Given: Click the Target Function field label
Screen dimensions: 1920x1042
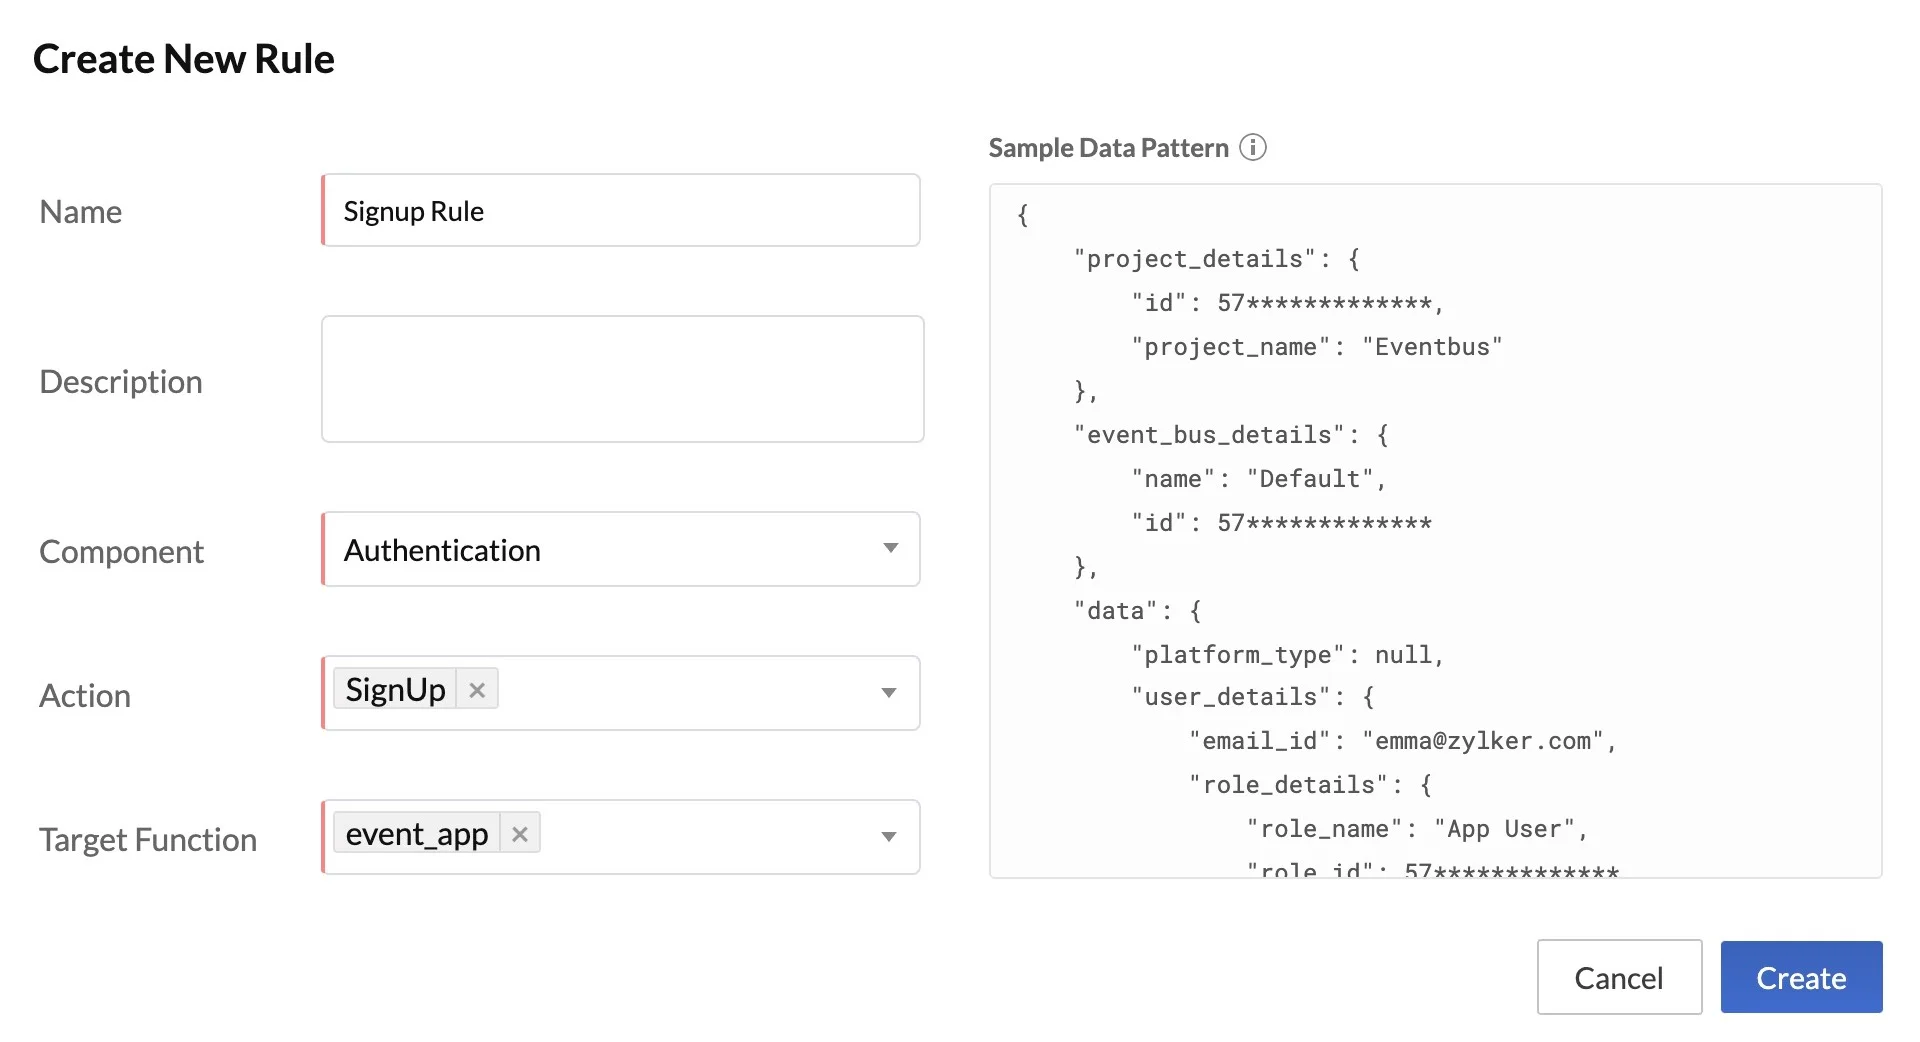Looking at the screenshot, I should tap(148, 839).
